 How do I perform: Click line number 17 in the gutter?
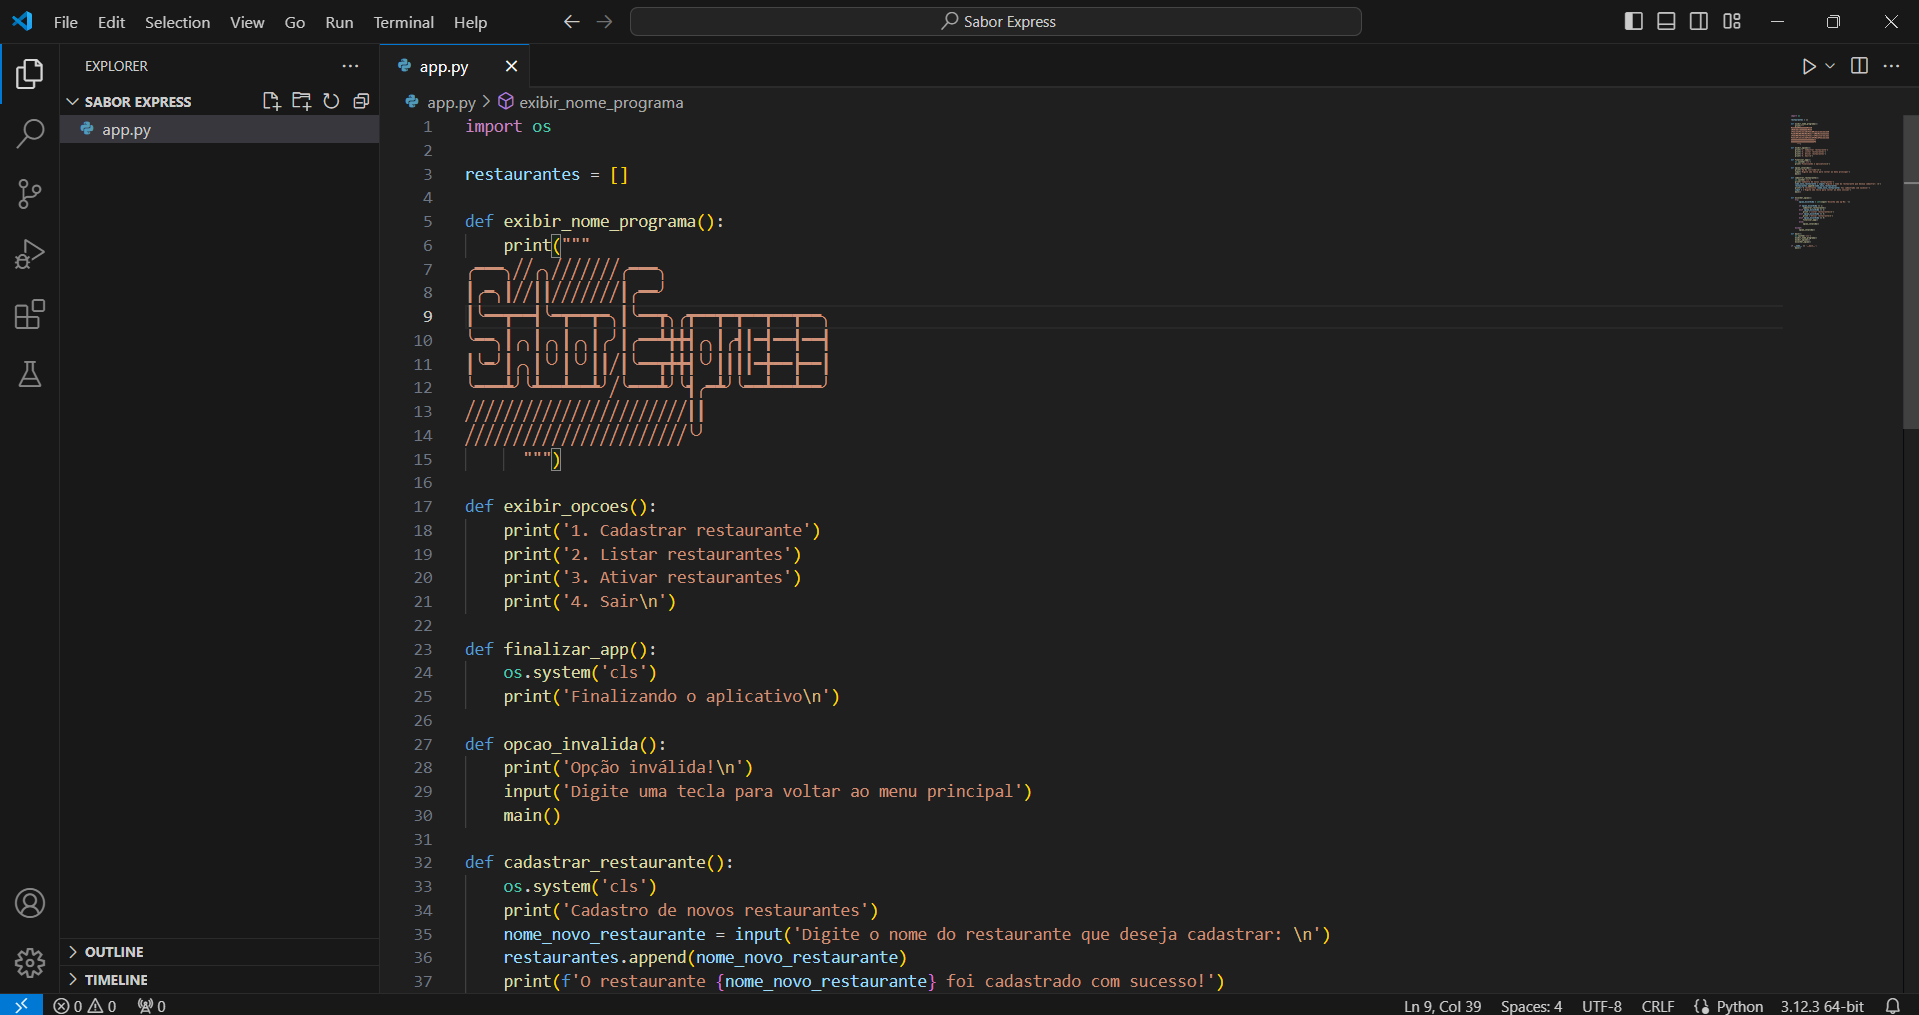click(x=424, y=507)
